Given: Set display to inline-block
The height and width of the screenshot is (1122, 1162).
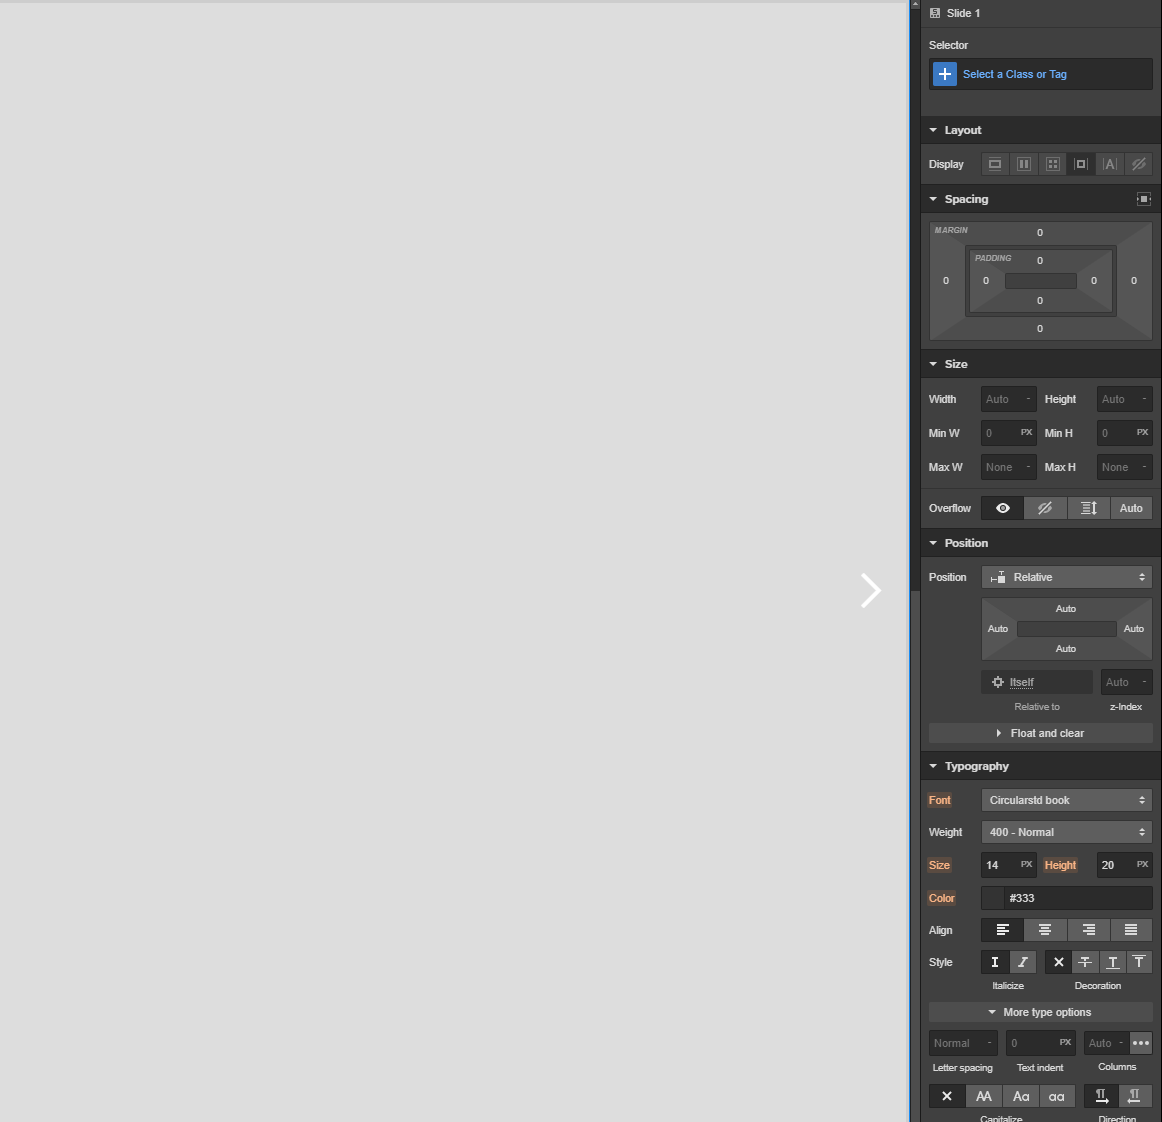Looking at the screenshot, I should point(1081,164).
